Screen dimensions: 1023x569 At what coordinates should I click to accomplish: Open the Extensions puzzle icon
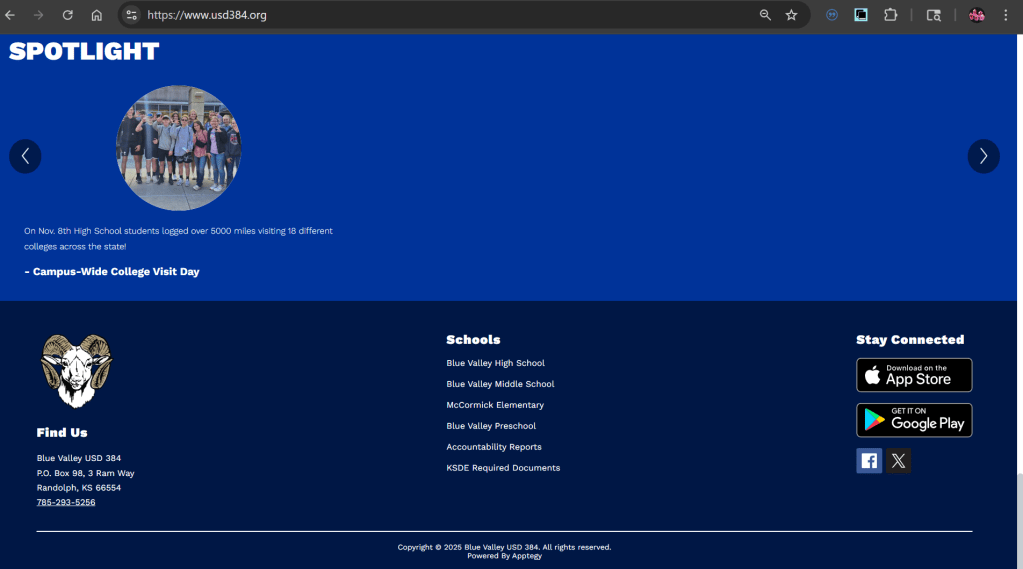[x=890, y=15]
